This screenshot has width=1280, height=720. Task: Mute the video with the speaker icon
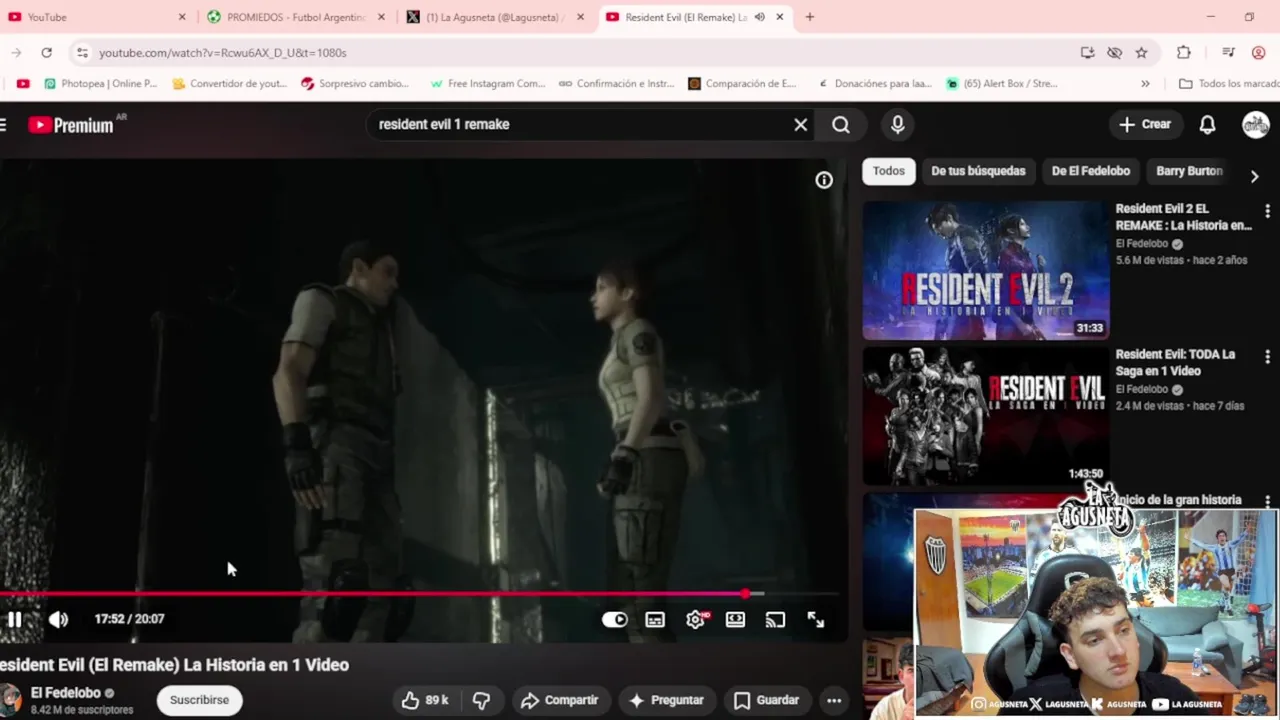[58, 619]
